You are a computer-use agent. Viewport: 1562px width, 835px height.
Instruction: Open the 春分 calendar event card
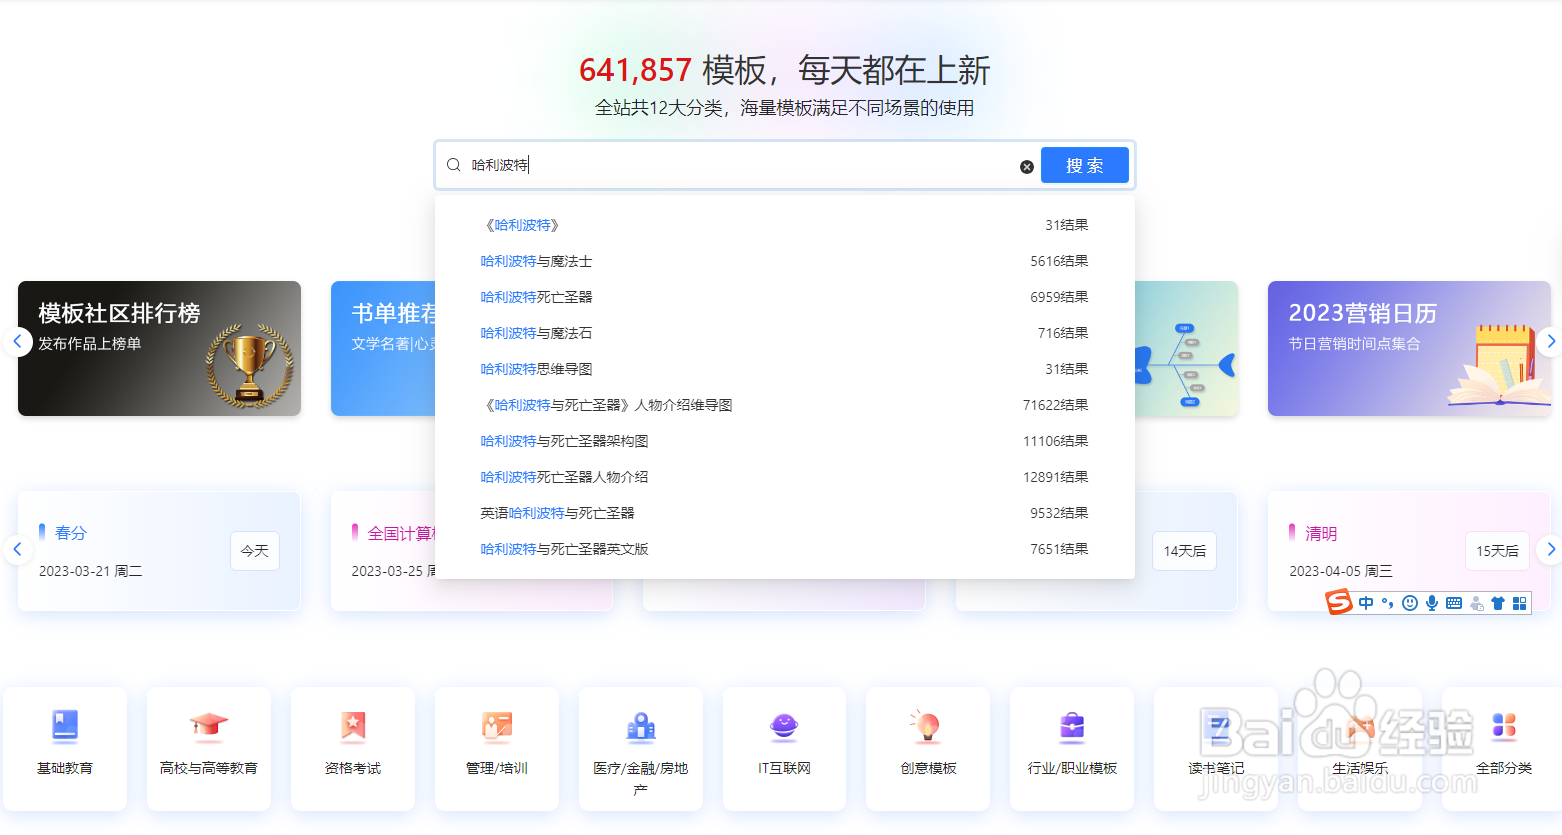tap(159, 551)
